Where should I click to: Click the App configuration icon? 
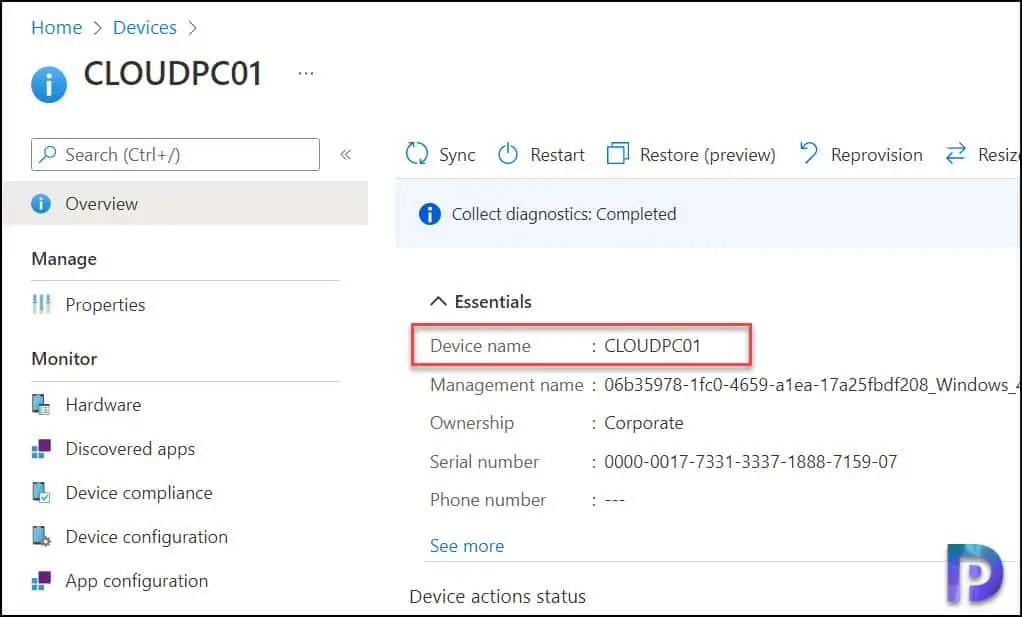pyautogui.click(x=41, y=581)
